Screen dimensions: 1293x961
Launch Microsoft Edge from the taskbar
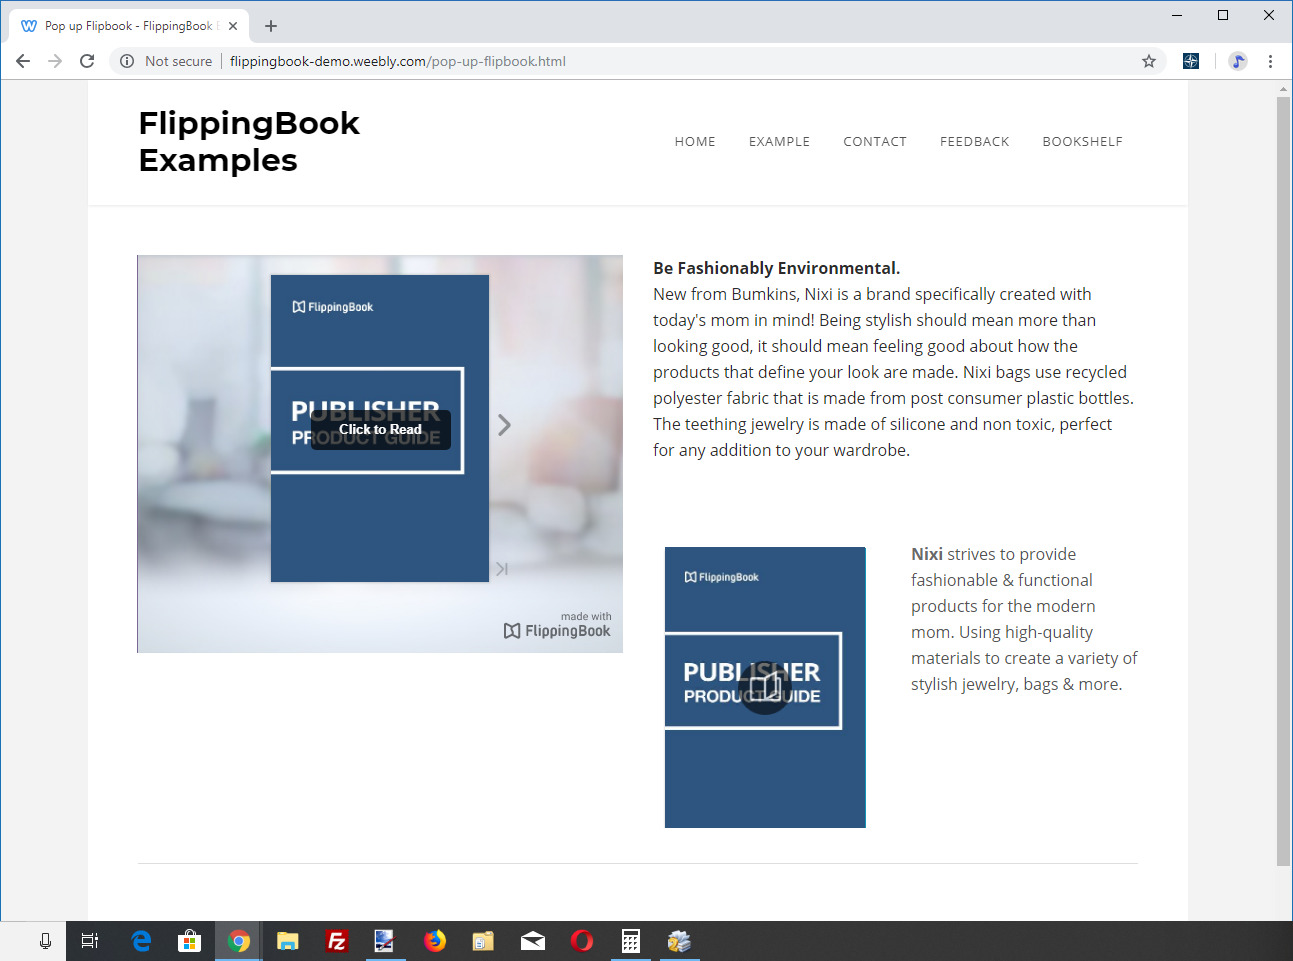(x=141, y=941)
